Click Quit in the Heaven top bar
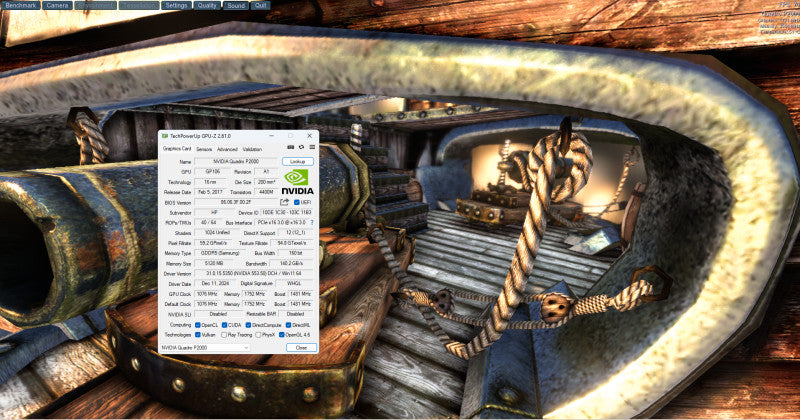 click(x=260, y=5)
